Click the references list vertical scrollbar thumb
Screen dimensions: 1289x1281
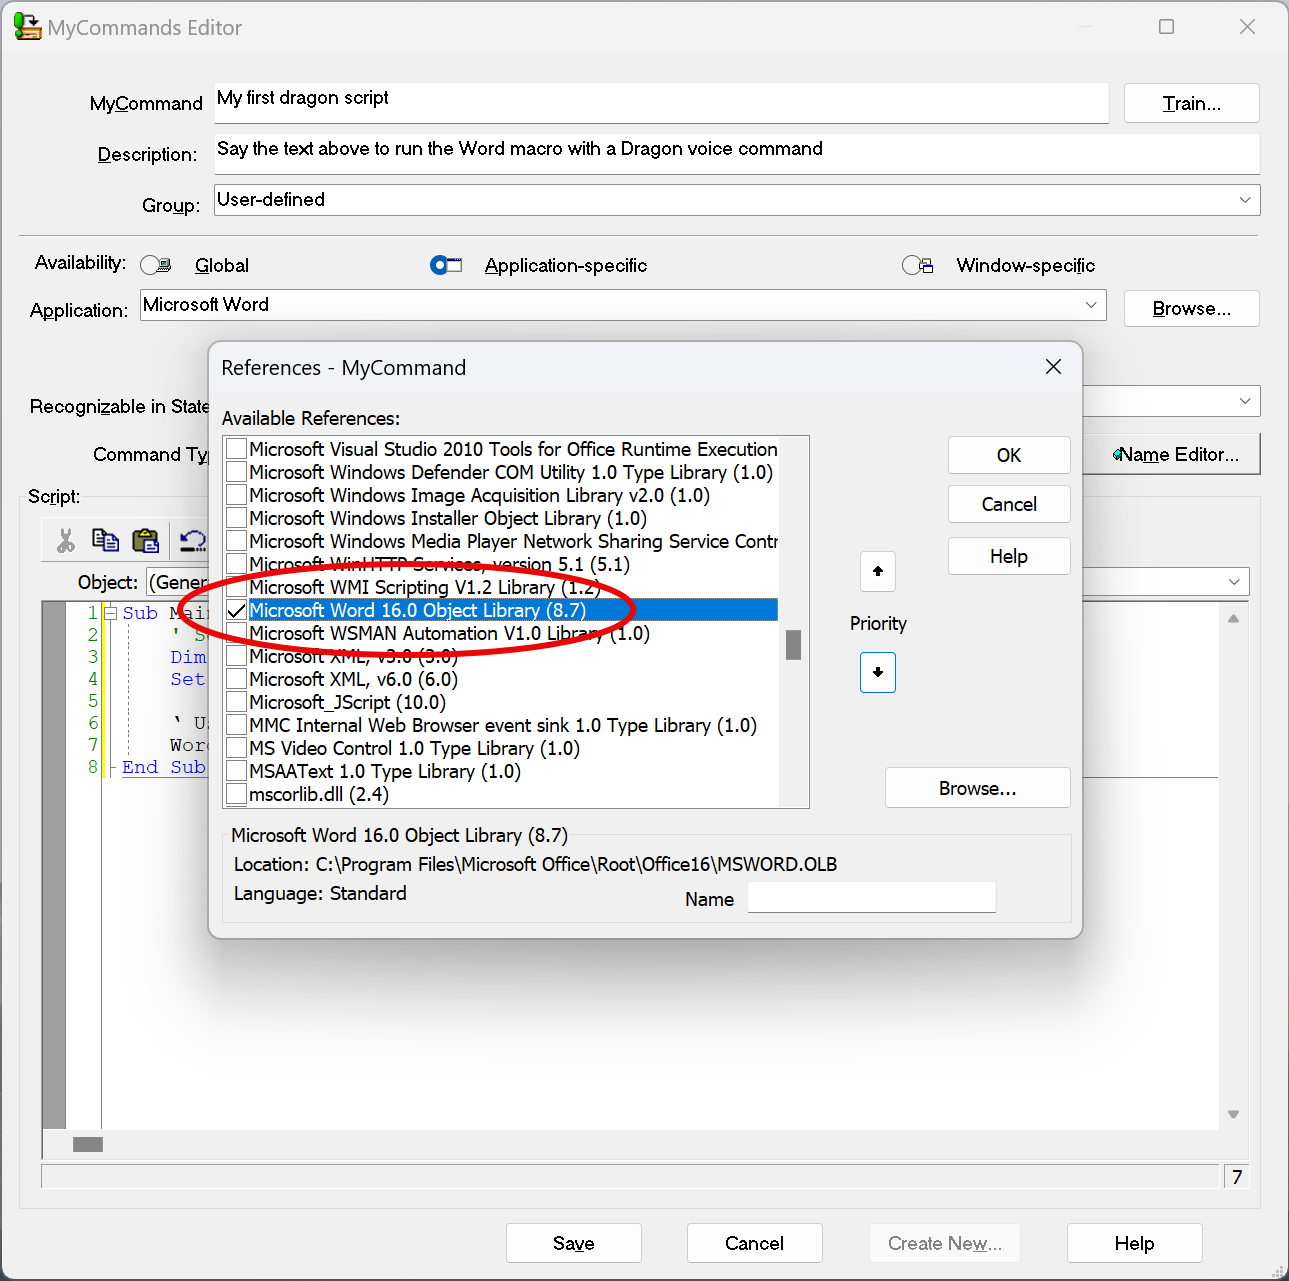point(793,645)
